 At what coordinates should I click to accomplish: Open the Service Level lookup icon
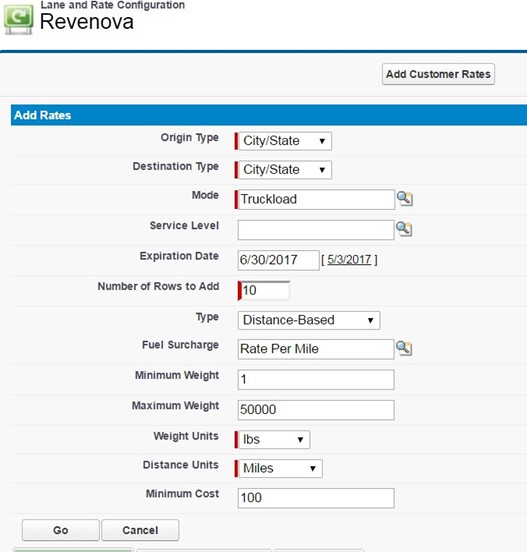404,229
